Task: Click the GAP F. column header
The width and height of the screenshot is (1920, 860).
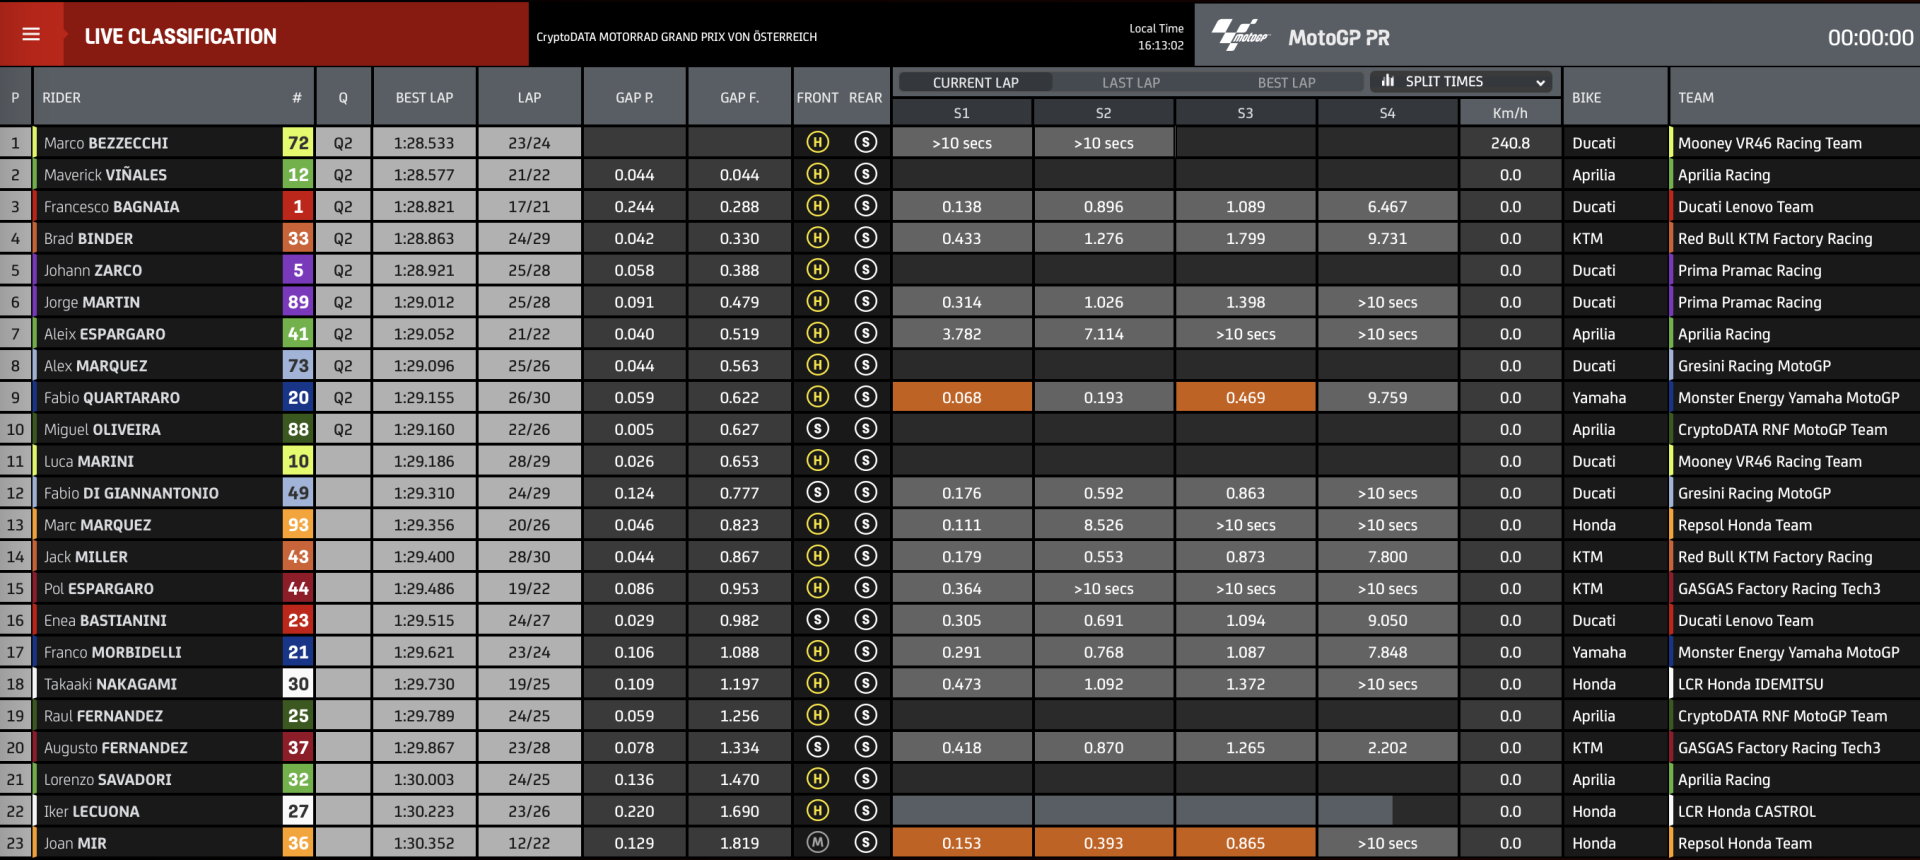Action: pyautogui.click(x=739, y=98)
